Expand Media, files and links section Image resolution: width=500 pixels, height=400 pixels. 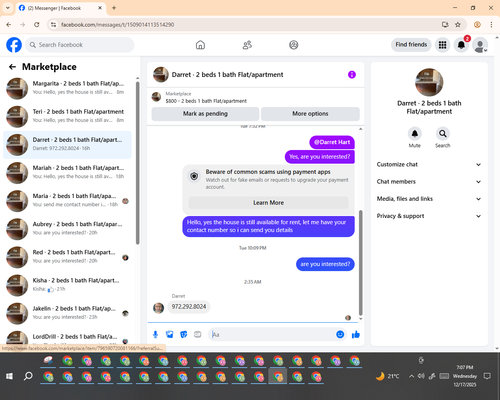coord(429,199)
